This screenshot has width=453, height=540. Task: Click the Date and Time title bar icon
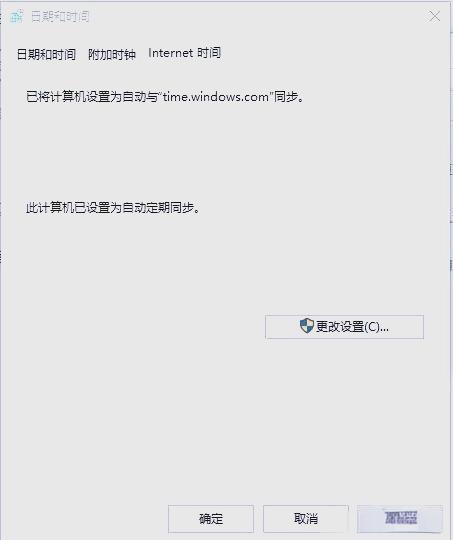[17, 17]
